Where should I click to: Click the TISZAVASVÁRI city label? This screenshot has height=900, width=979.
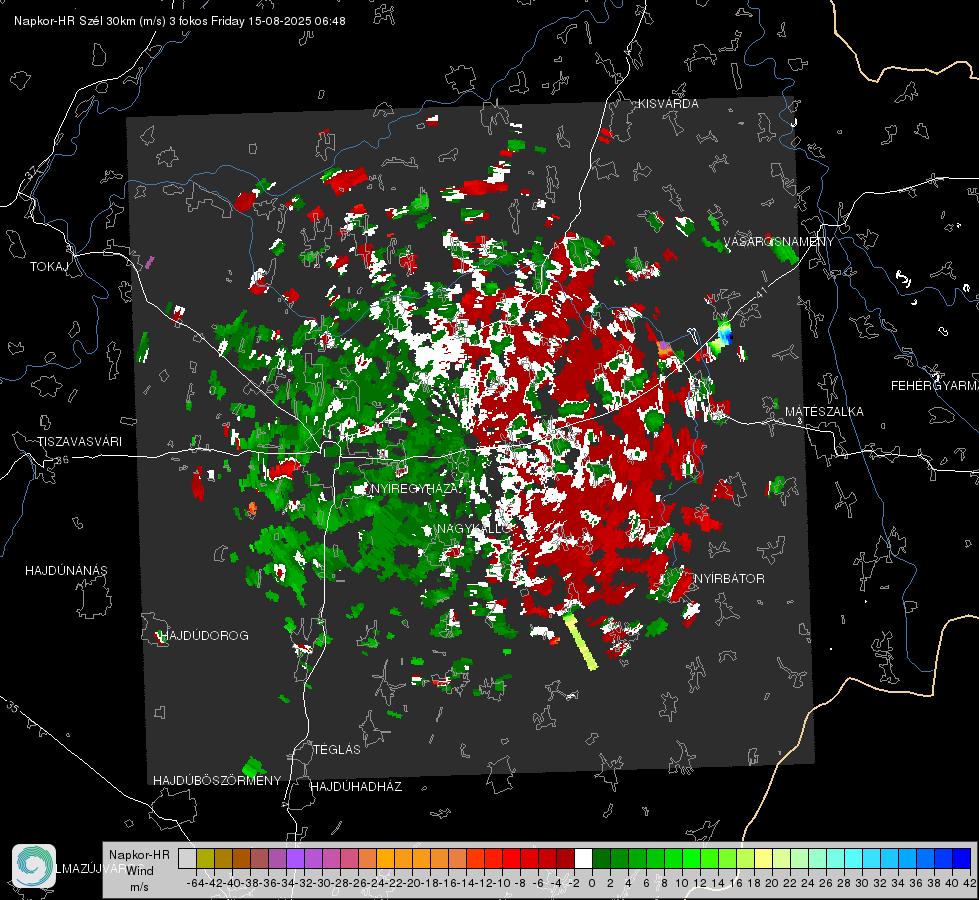pos(79,442)
